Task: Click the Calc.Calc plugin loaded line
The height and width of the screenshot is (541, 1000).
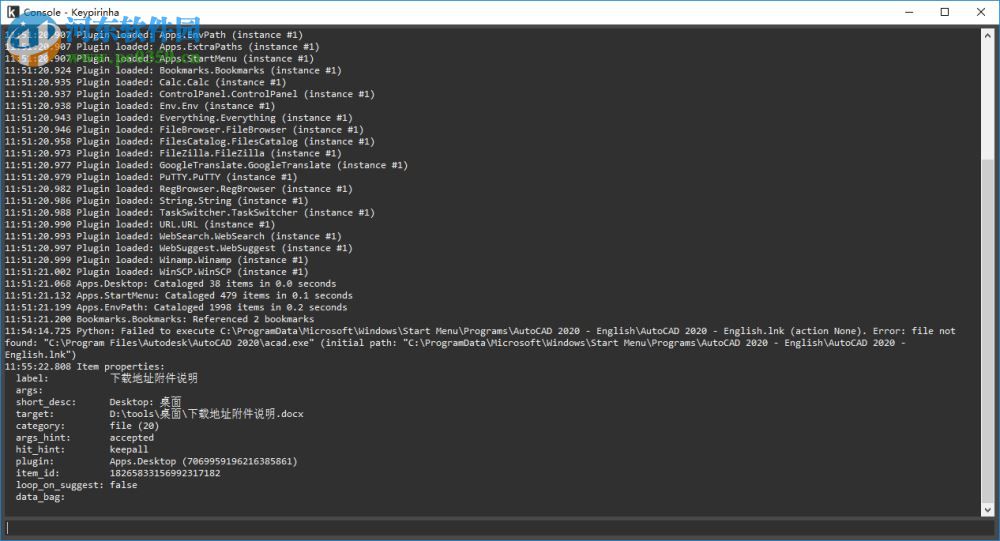Action: coord(145,82)
